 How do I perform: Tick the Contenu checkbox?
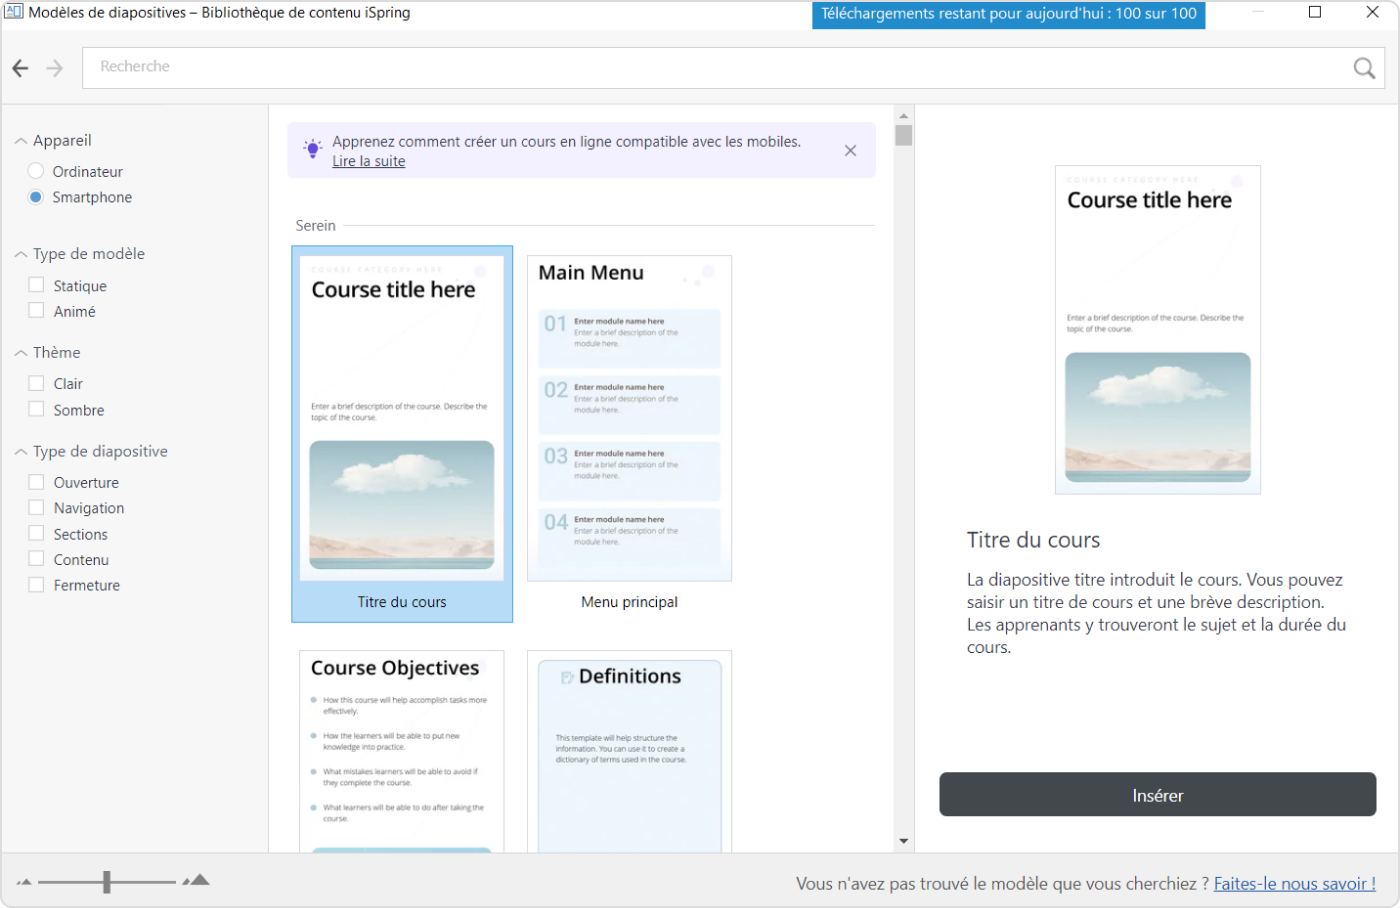pyautogui.click(x=36, y=559)
